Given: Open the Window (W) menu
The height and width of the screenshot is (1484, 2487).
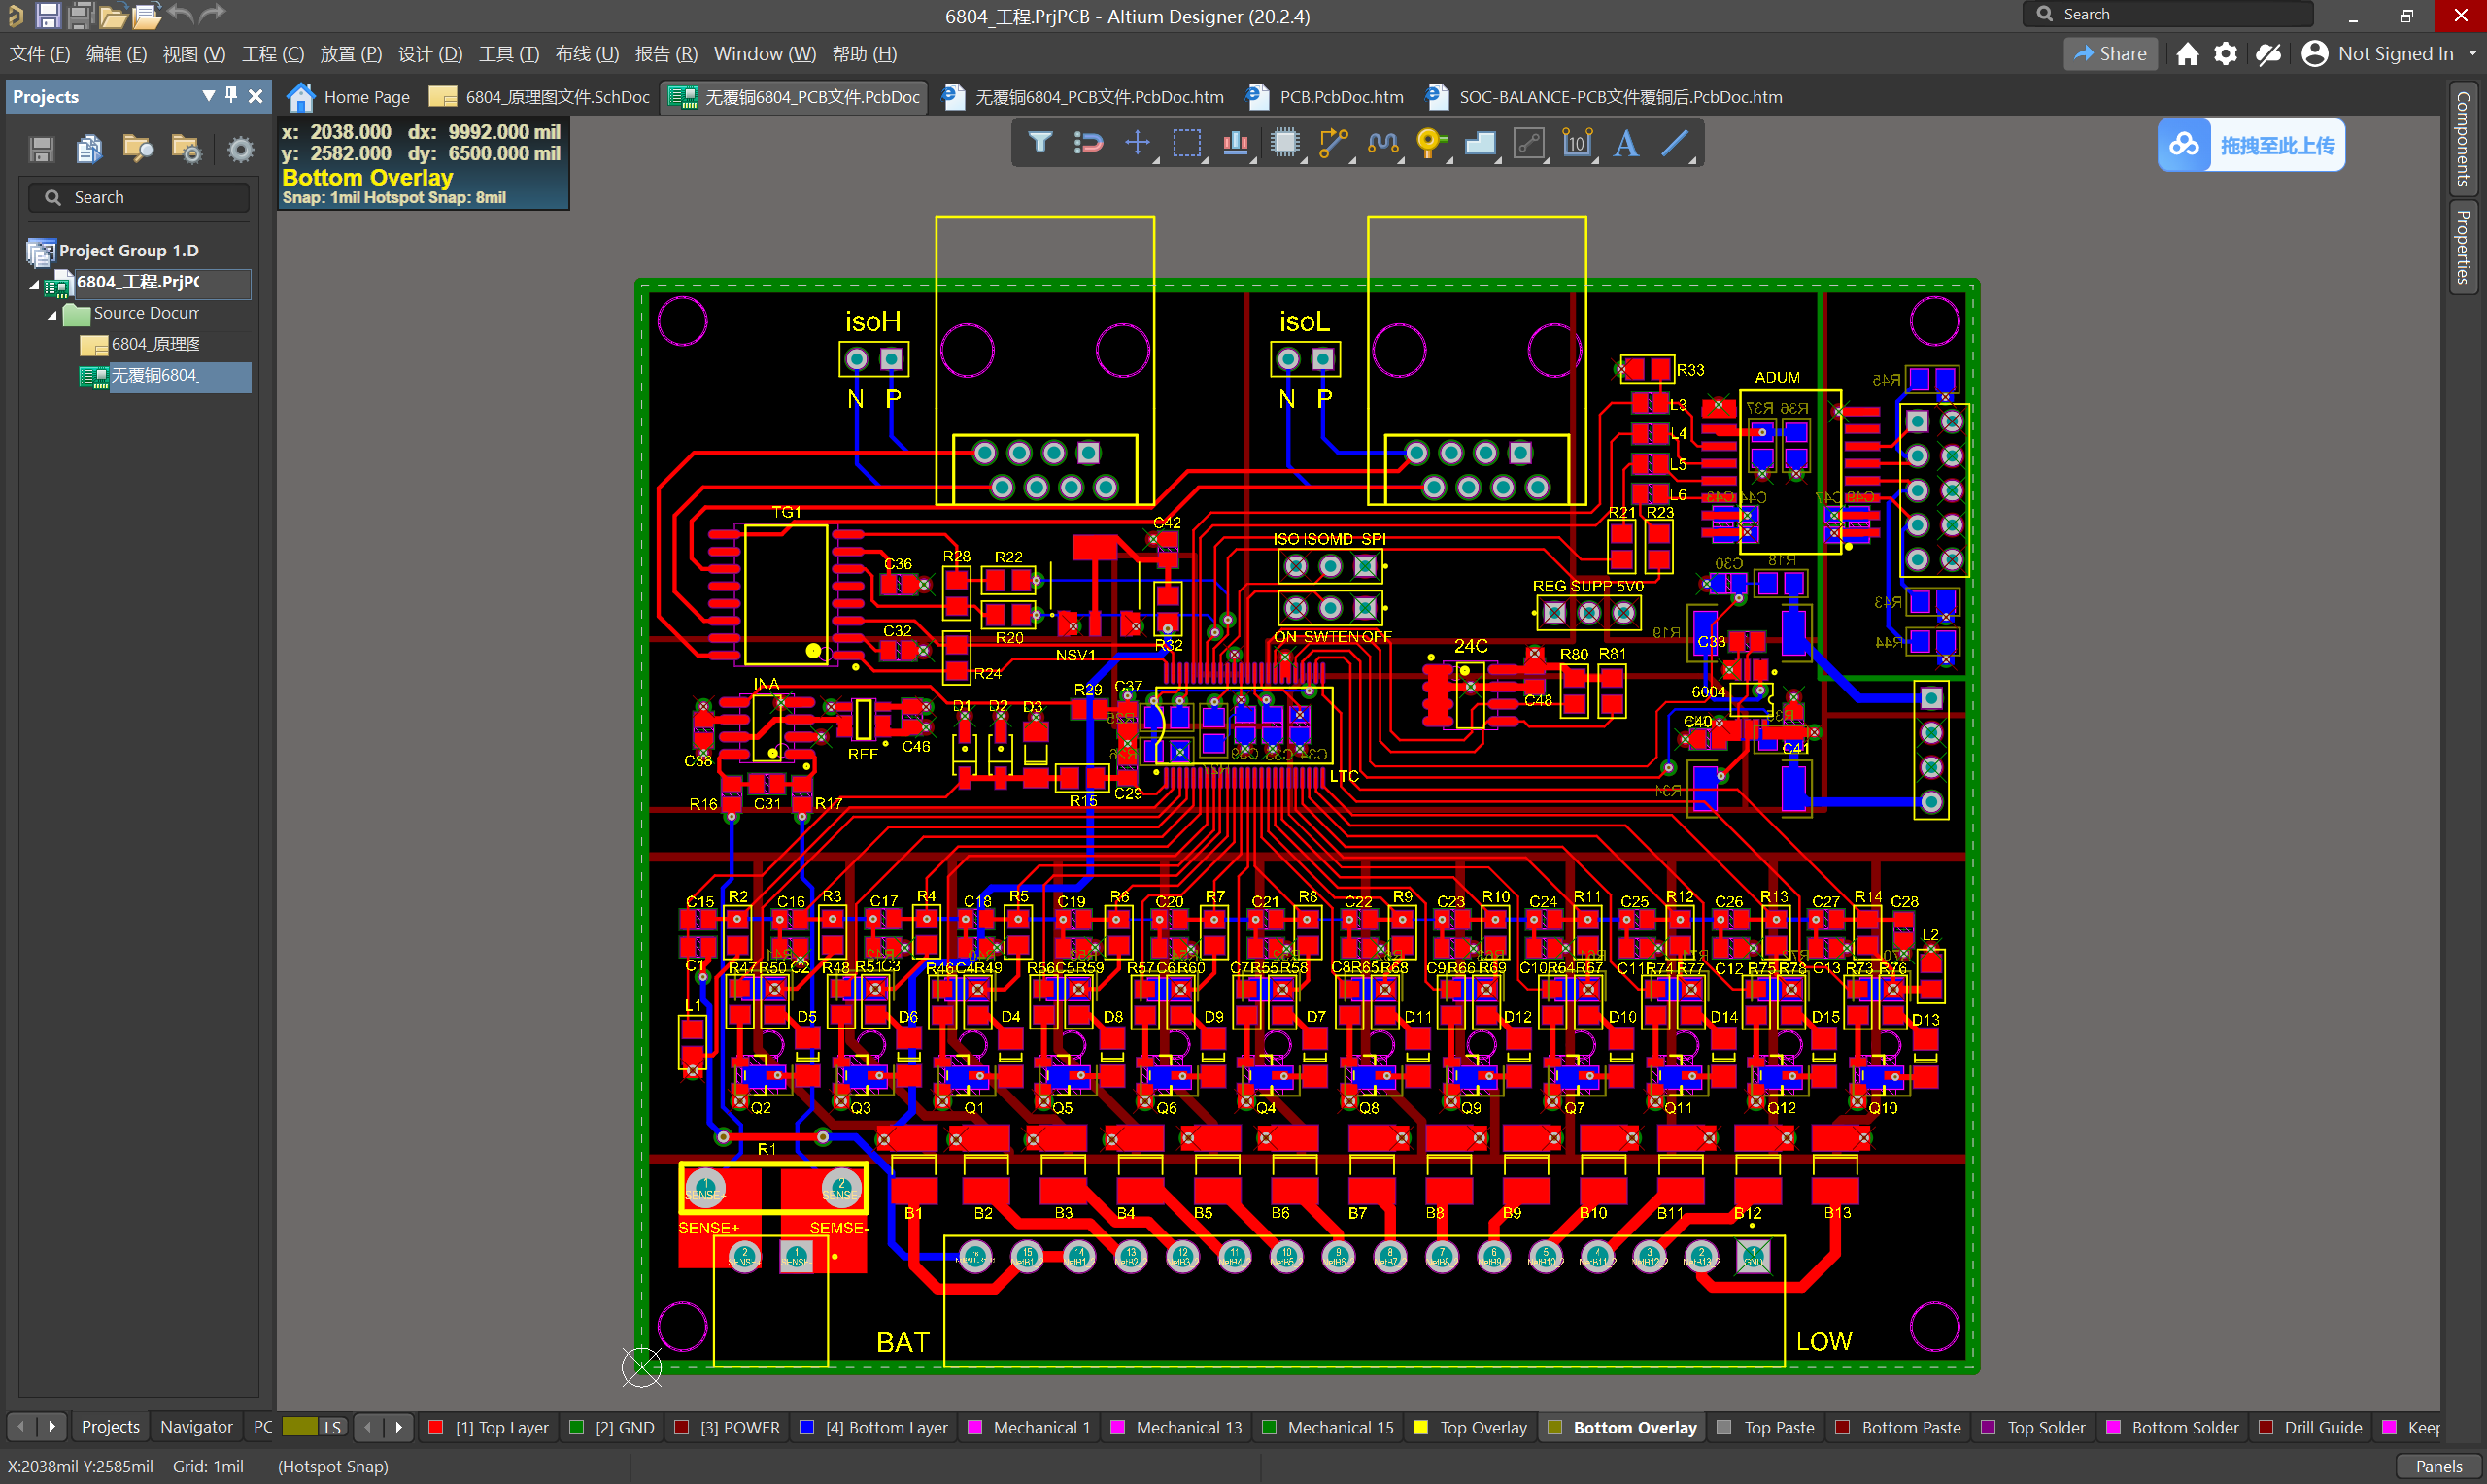Looking at the screenshot, I should click(x=764, y=54).
